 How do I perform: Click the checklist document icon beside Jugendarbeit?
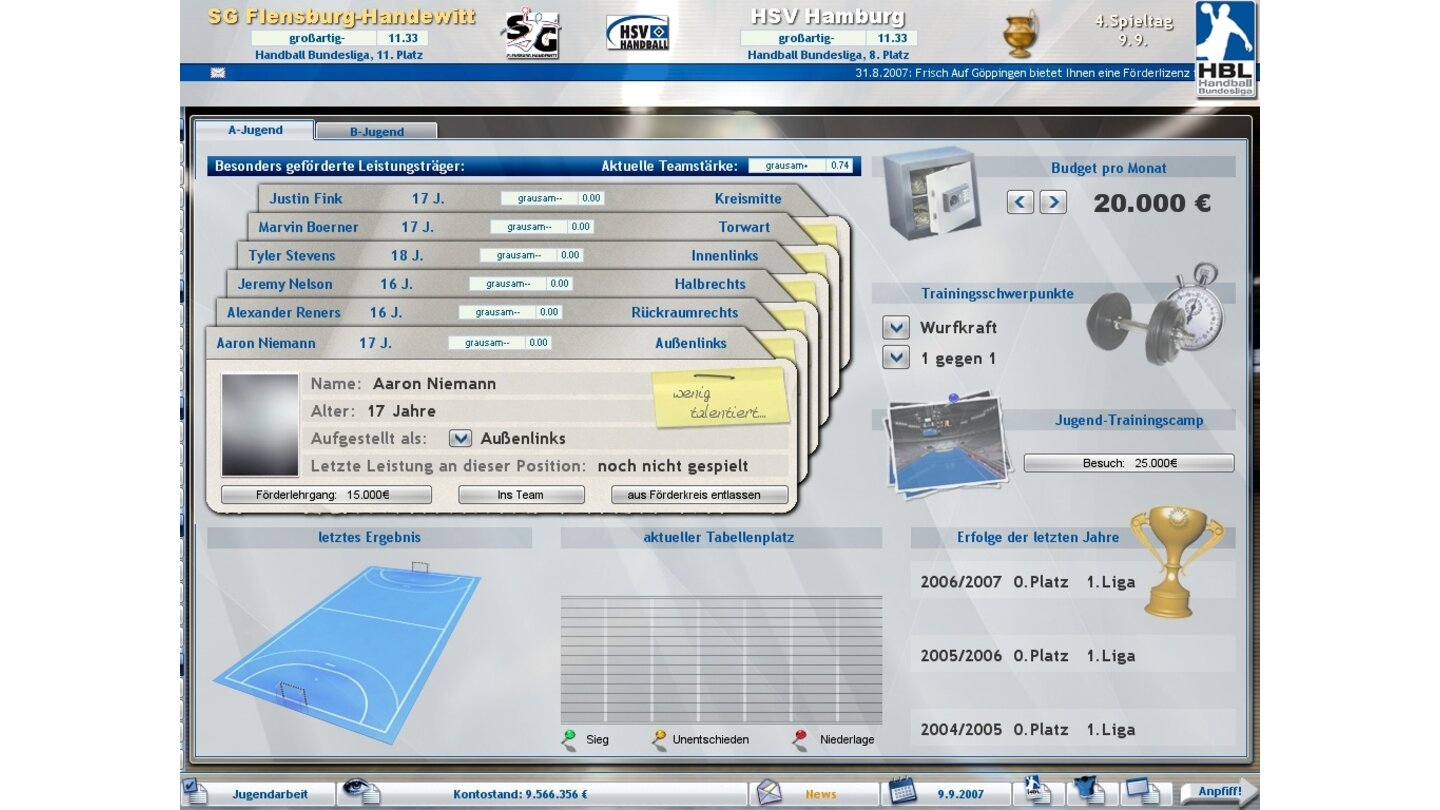pos(195,792)
